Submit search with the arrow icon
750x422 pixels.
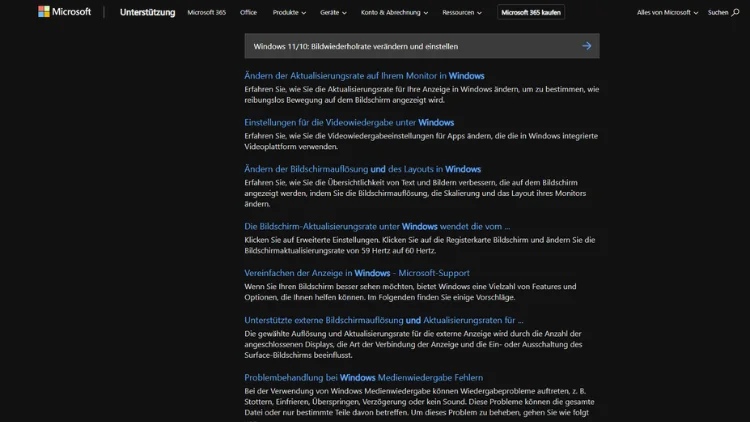(586, 46)
